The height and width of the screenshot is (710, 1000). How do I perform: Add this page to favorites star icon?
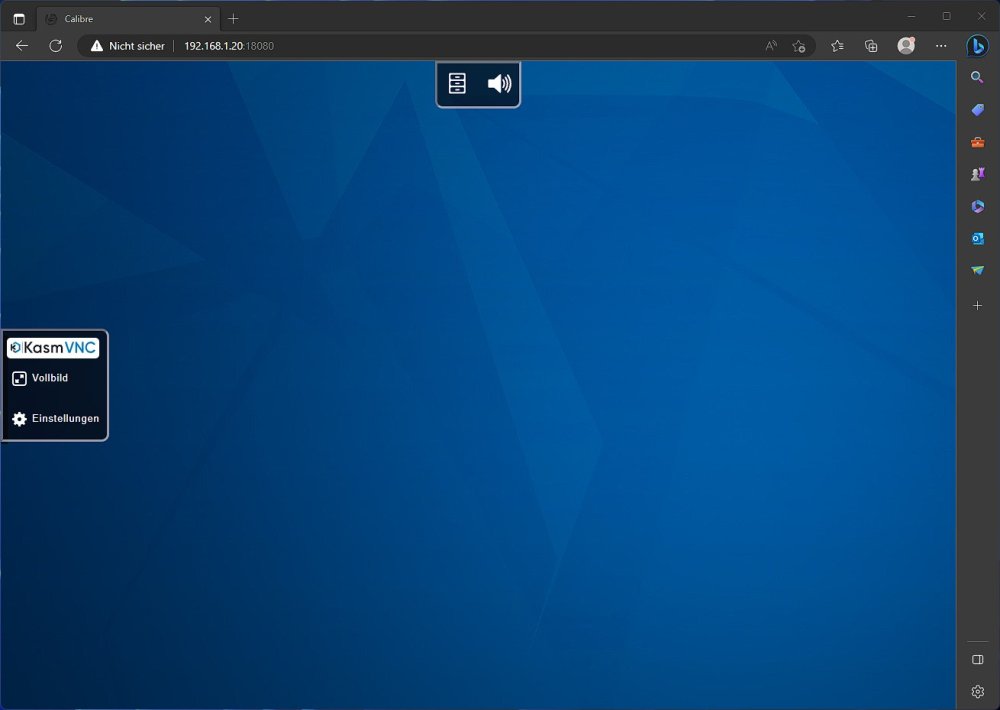(x=798, y=46)
